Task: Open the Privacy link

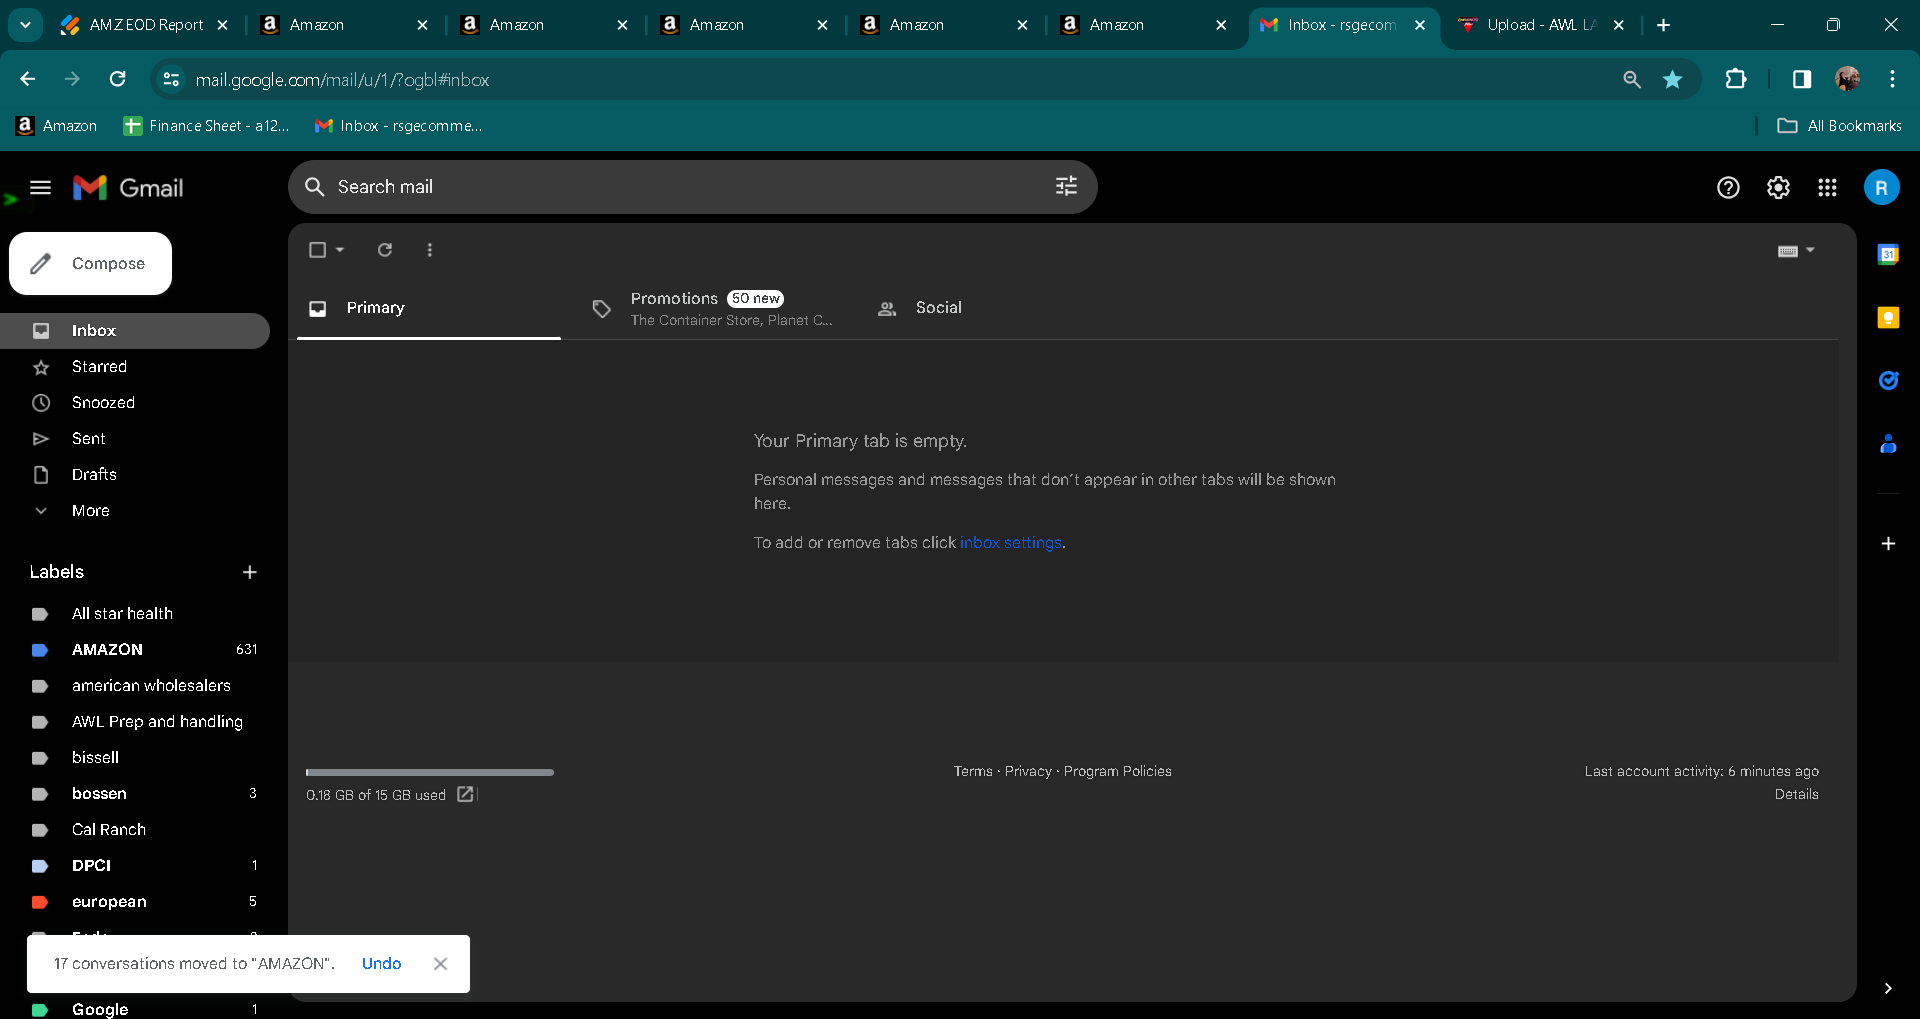Action: (x=1028, y=771)
